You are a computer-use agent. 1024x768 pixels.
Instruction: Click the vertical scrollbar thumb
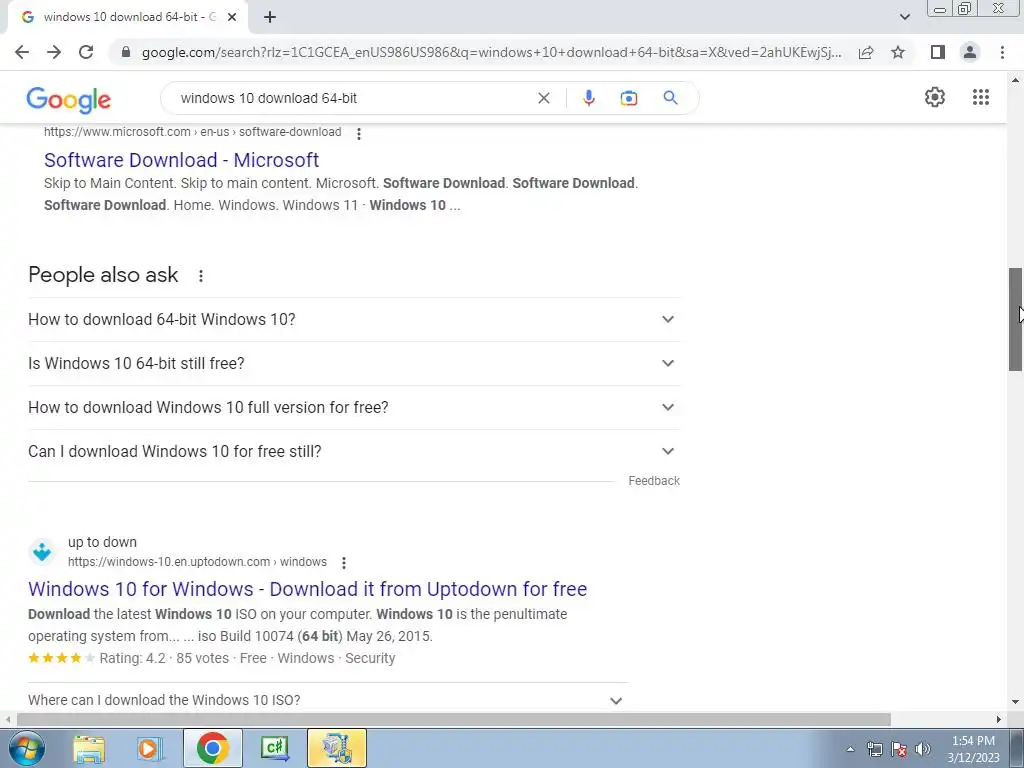(x=1015, y=319)
